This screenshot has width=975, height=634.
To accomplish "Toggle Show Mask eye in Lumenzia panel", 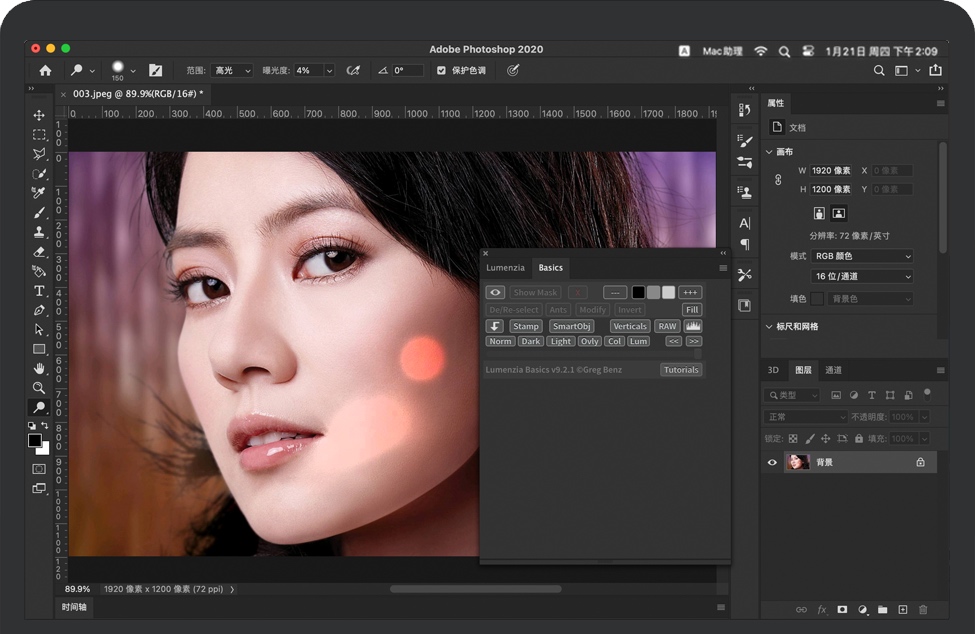I will 494,292.
